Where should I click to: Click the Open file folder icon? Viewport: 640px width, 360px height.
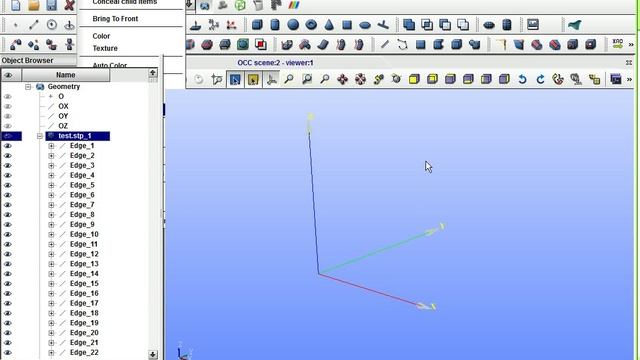point(34,5)
